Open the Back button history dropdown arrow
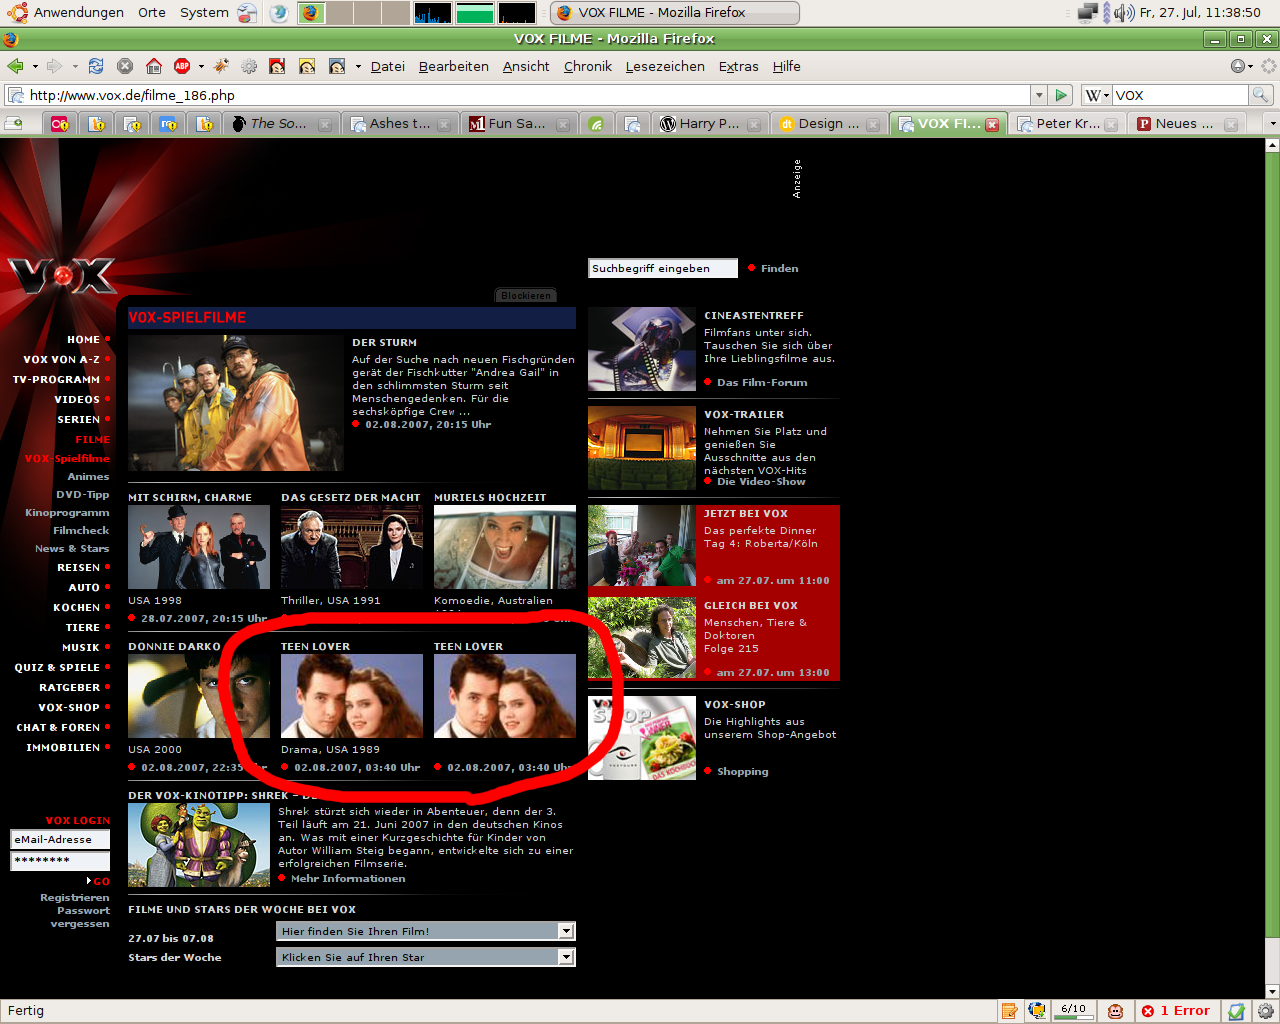 (35, 67)
